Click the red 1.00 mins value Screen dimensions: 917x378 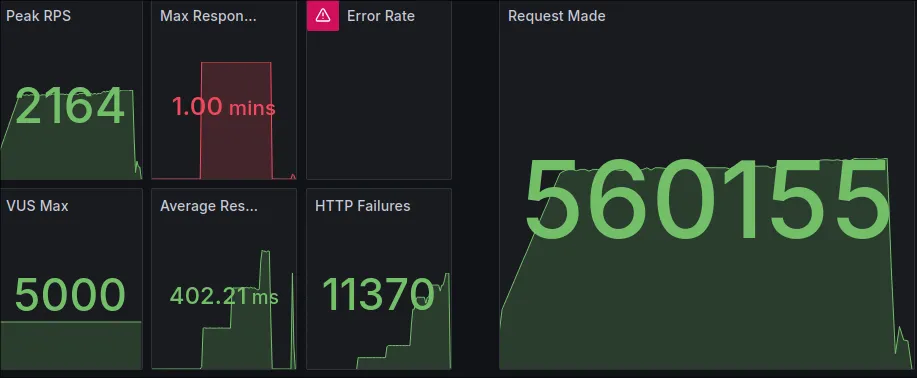pos(223,107)
